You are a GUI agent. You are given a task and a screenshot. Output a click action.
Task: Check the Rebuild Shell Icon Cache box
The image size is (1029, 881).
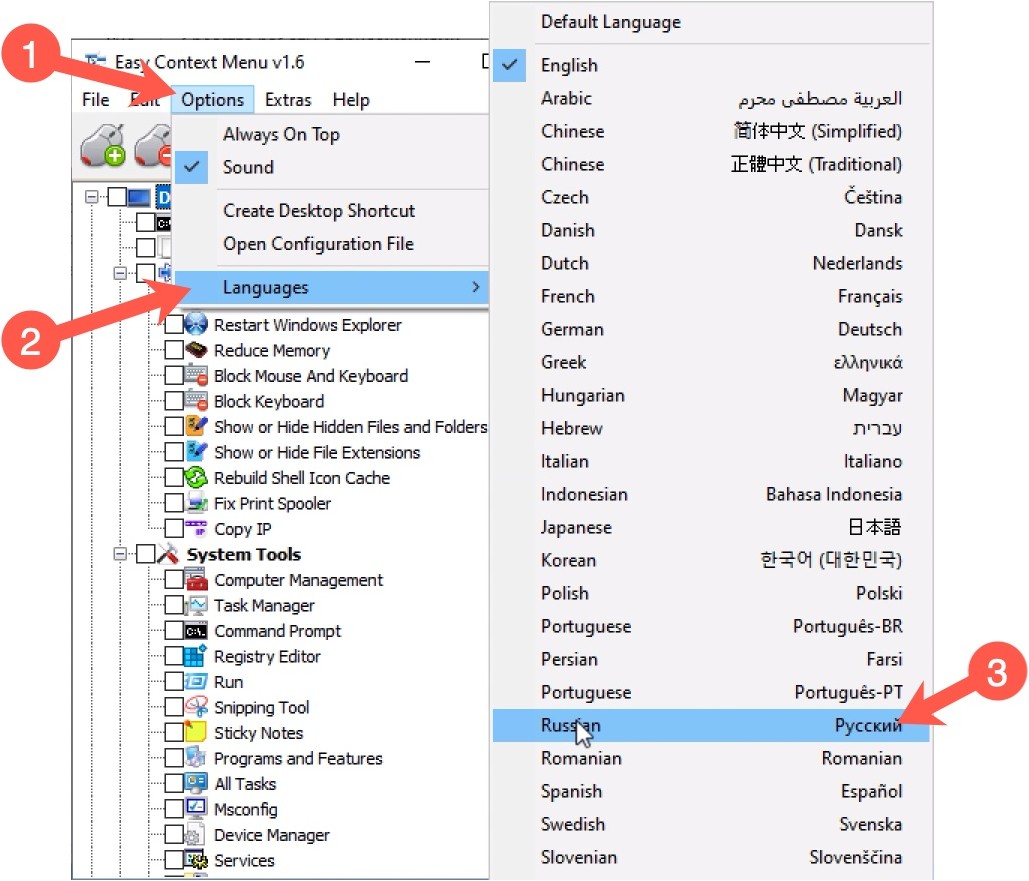[x=174, y=477]
